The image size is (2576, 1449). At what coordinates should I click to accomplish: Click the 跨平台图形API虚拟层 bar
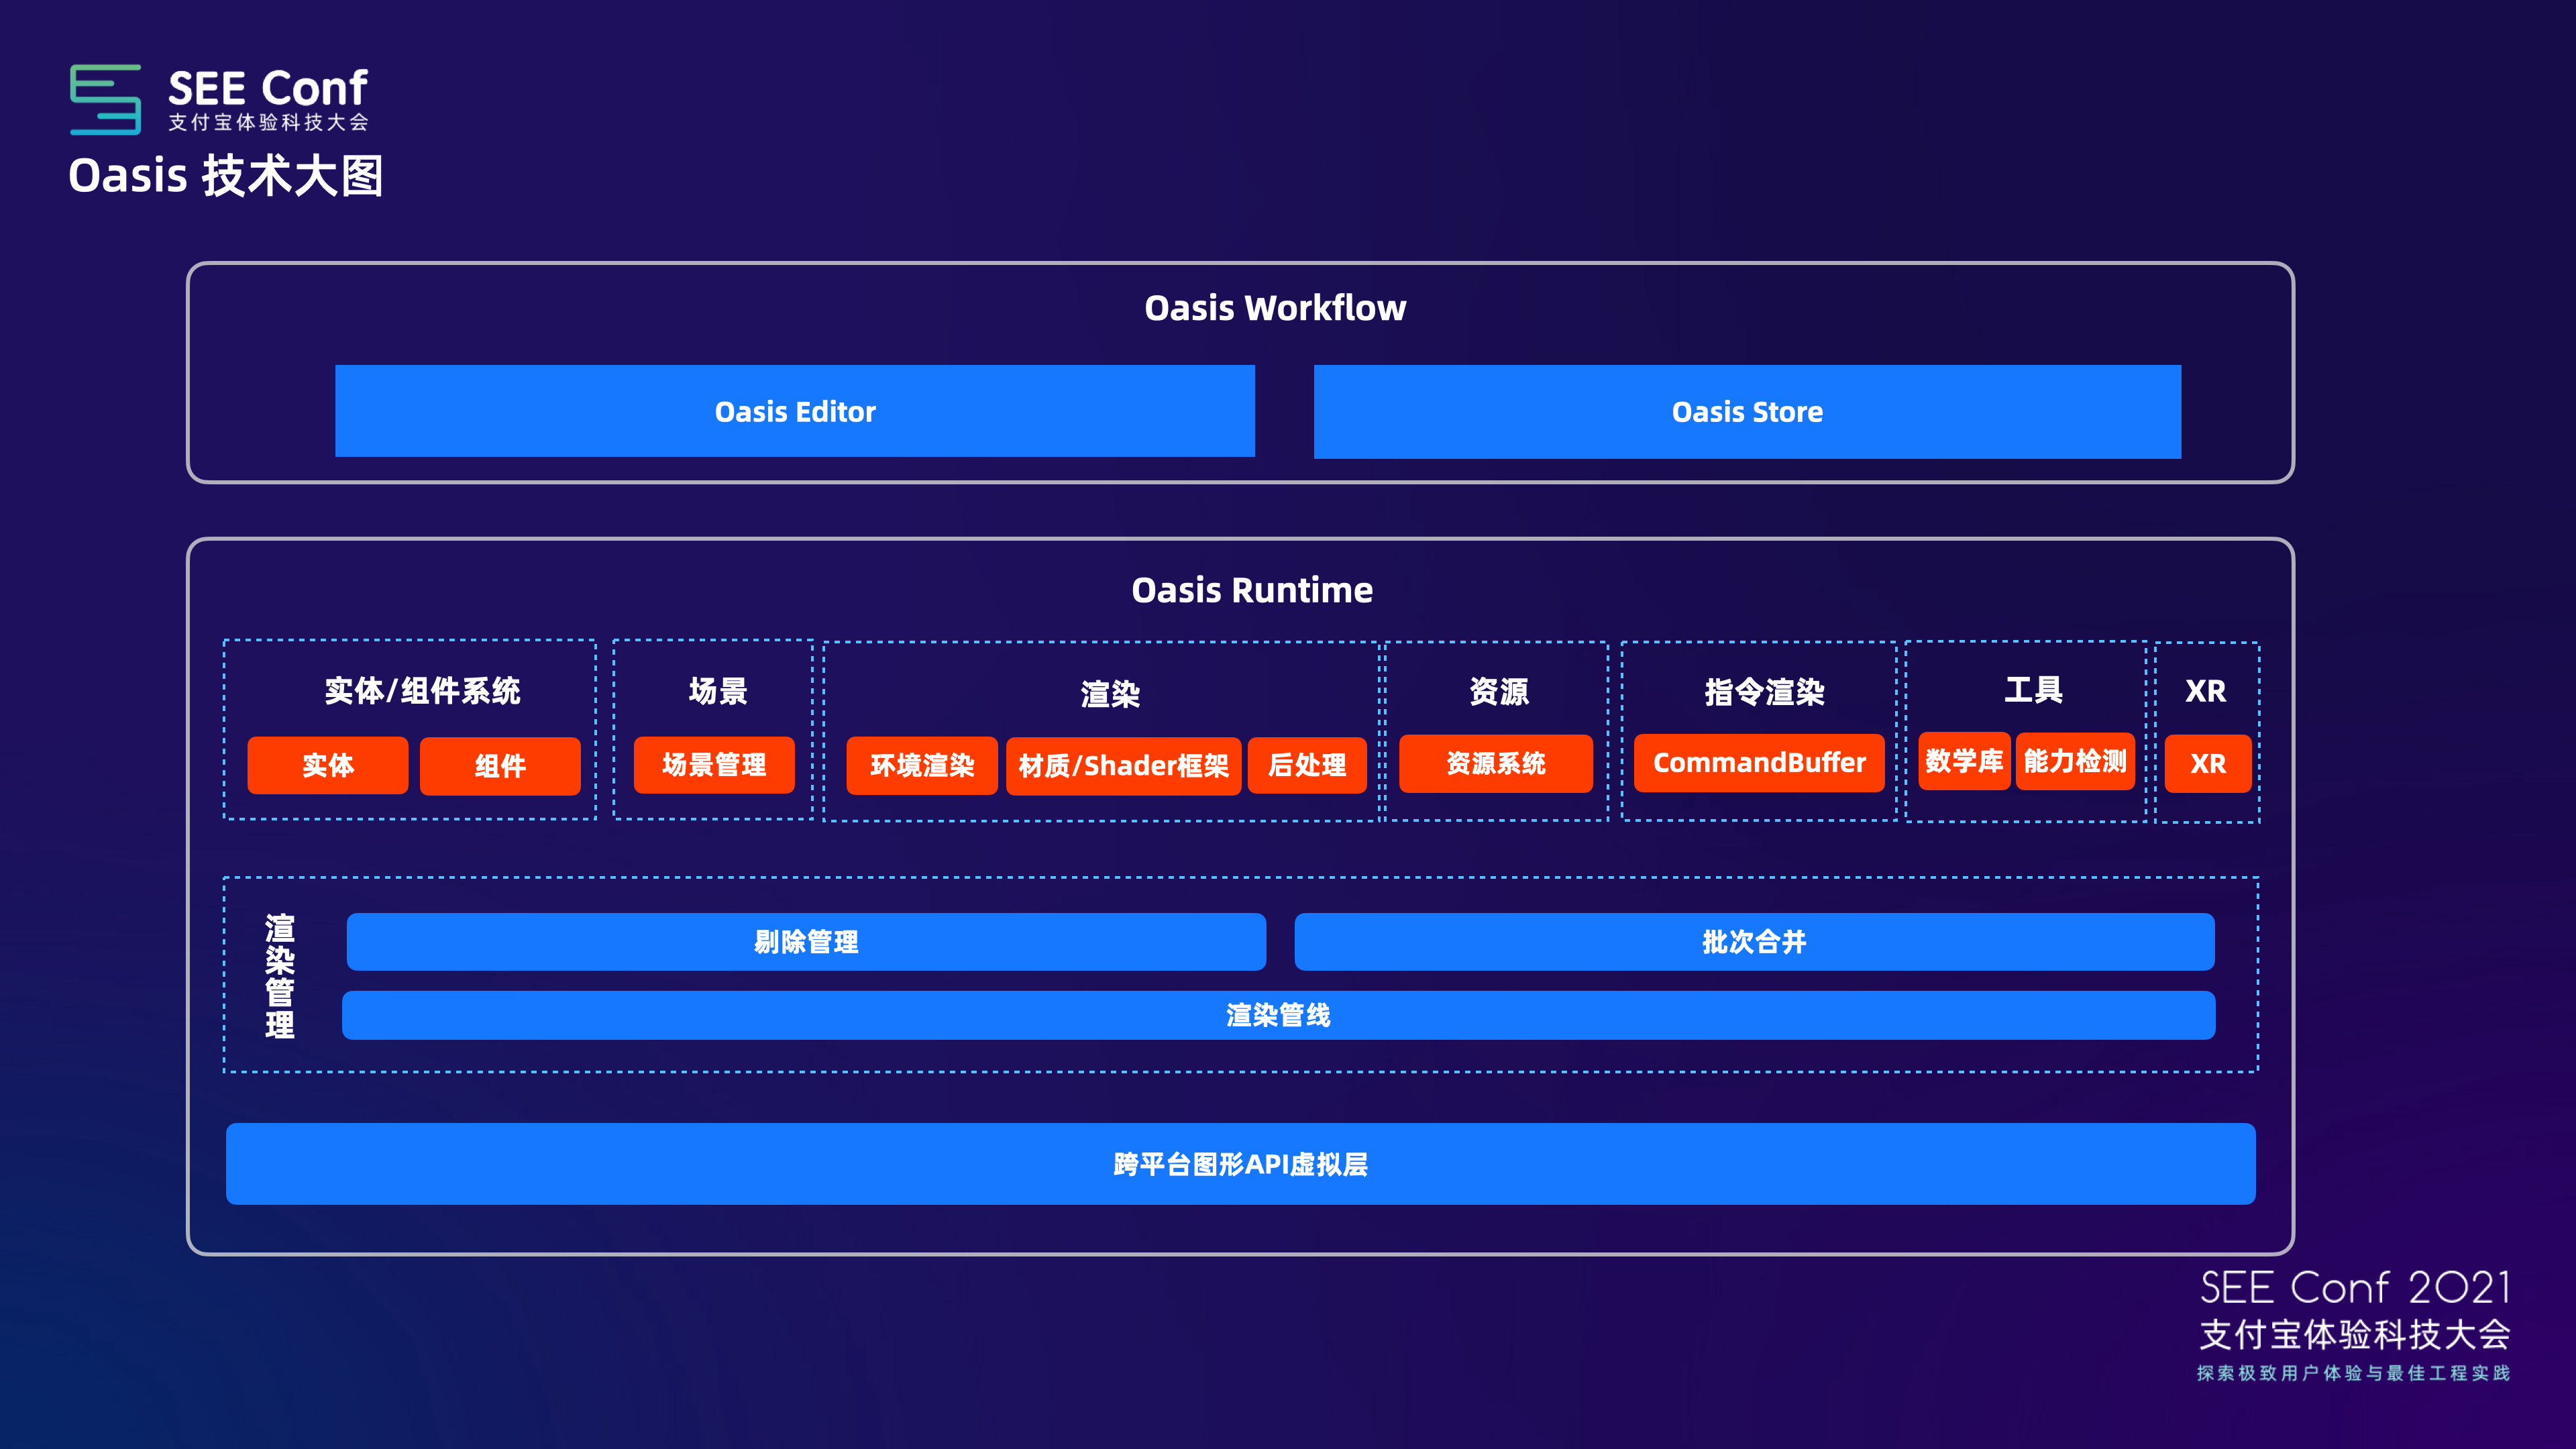point(1239,1163)
